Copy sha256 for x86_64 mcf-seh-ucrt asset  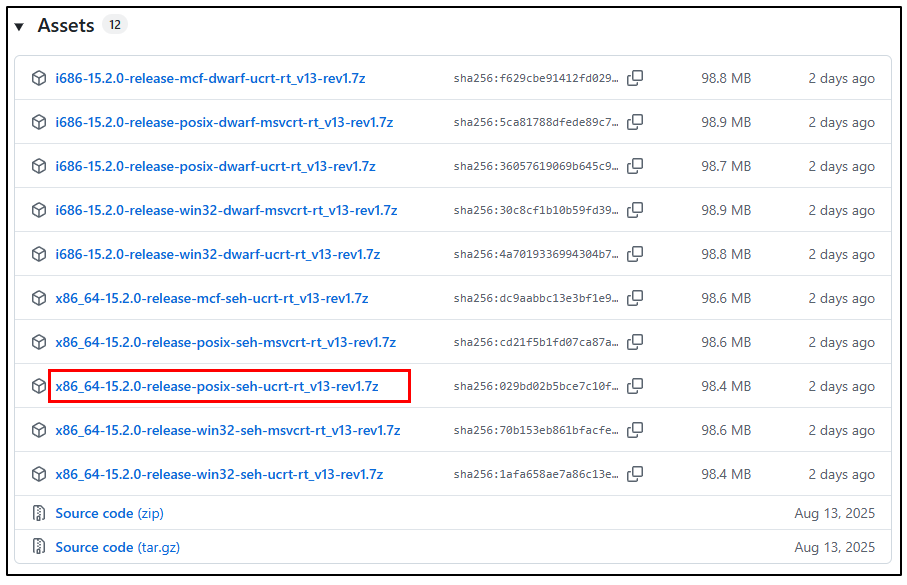(x=635, y=298)
